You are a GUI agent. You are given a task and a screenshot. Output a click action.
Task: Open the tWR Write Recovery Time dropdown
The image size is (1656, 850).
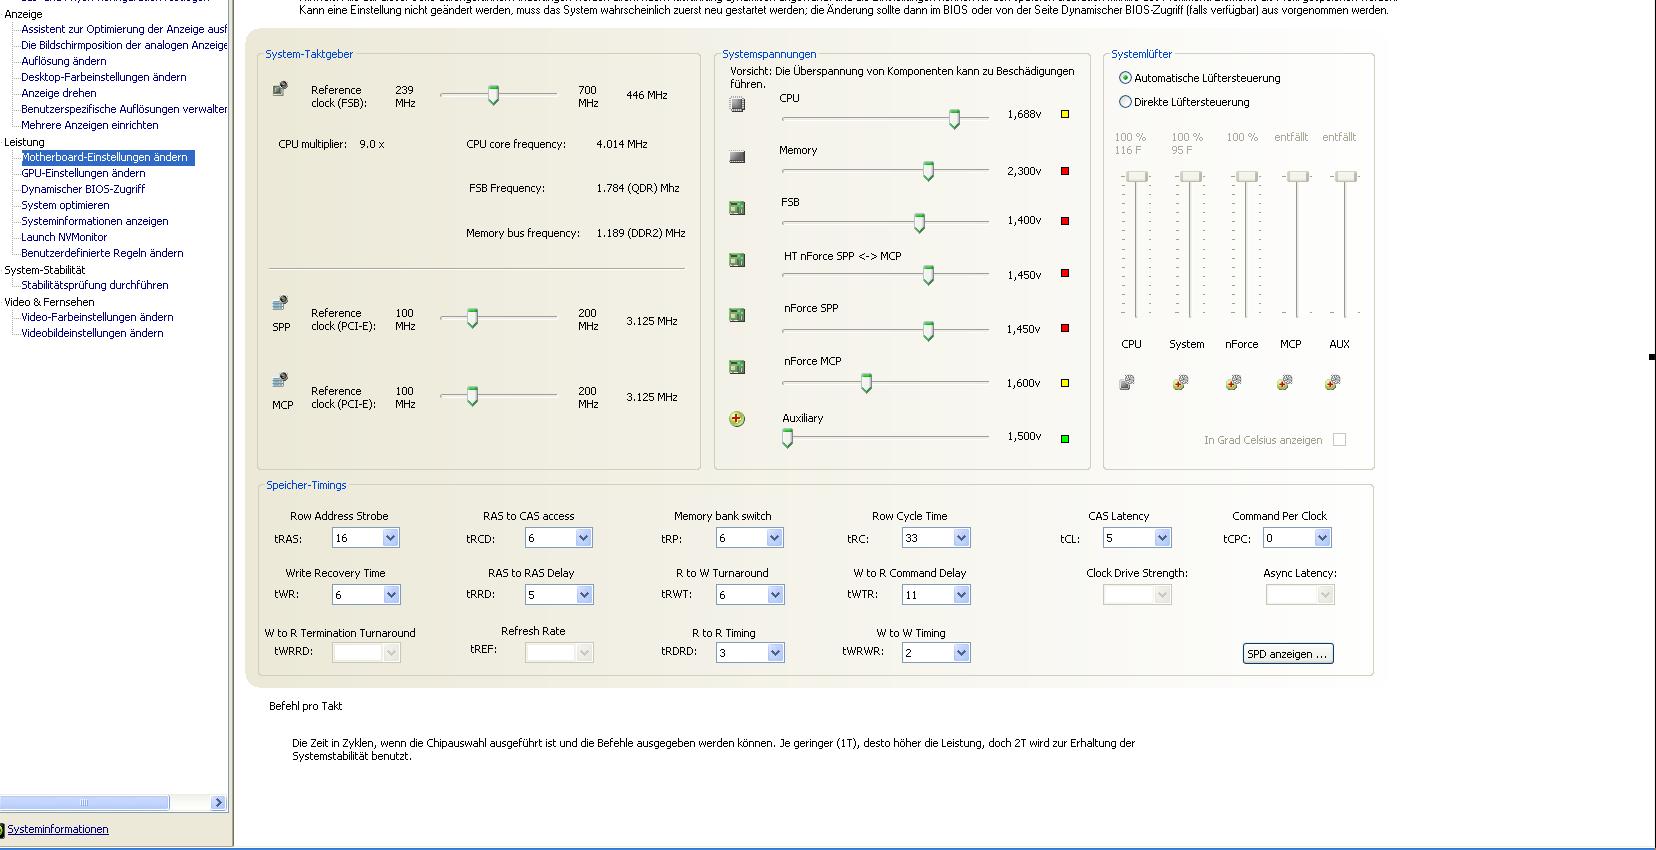[x=391, y=595]
